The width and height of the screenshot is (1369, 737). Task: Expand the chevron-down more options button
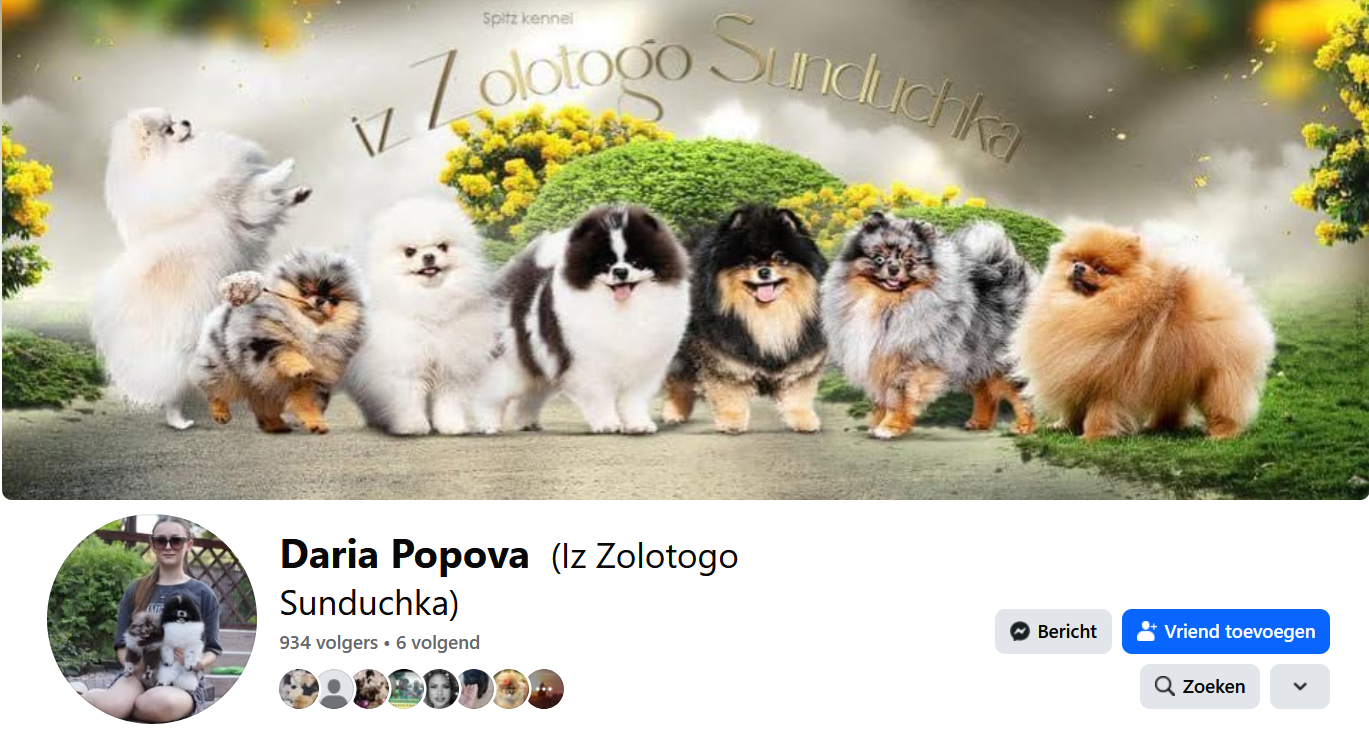(x=1300, y=686)
